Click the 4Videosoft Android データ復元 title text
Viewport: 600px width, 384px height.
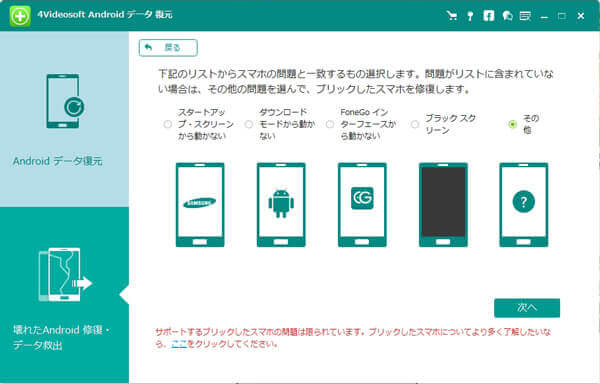(x=105, y=15)
